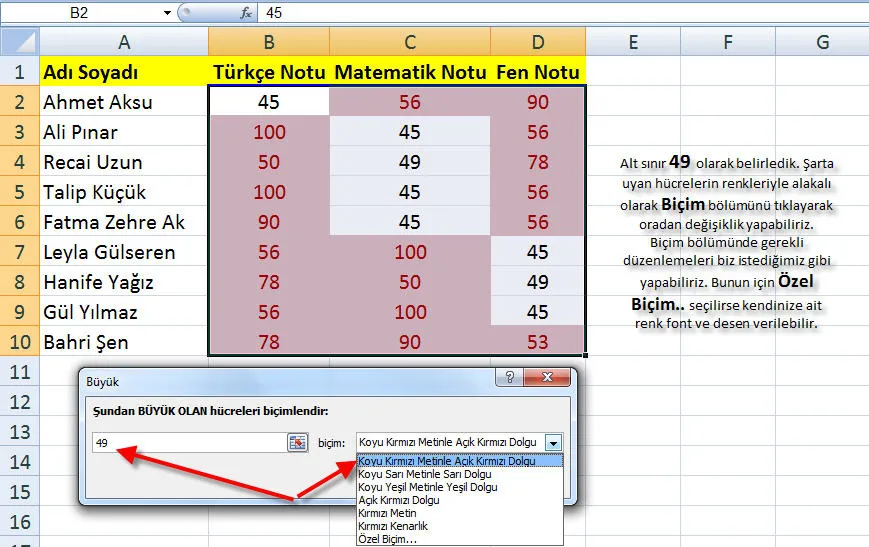Expand the biçim format dropdown arrow
Image resolution: width=869 pixels, height=547 pixels.
(553, 442)
